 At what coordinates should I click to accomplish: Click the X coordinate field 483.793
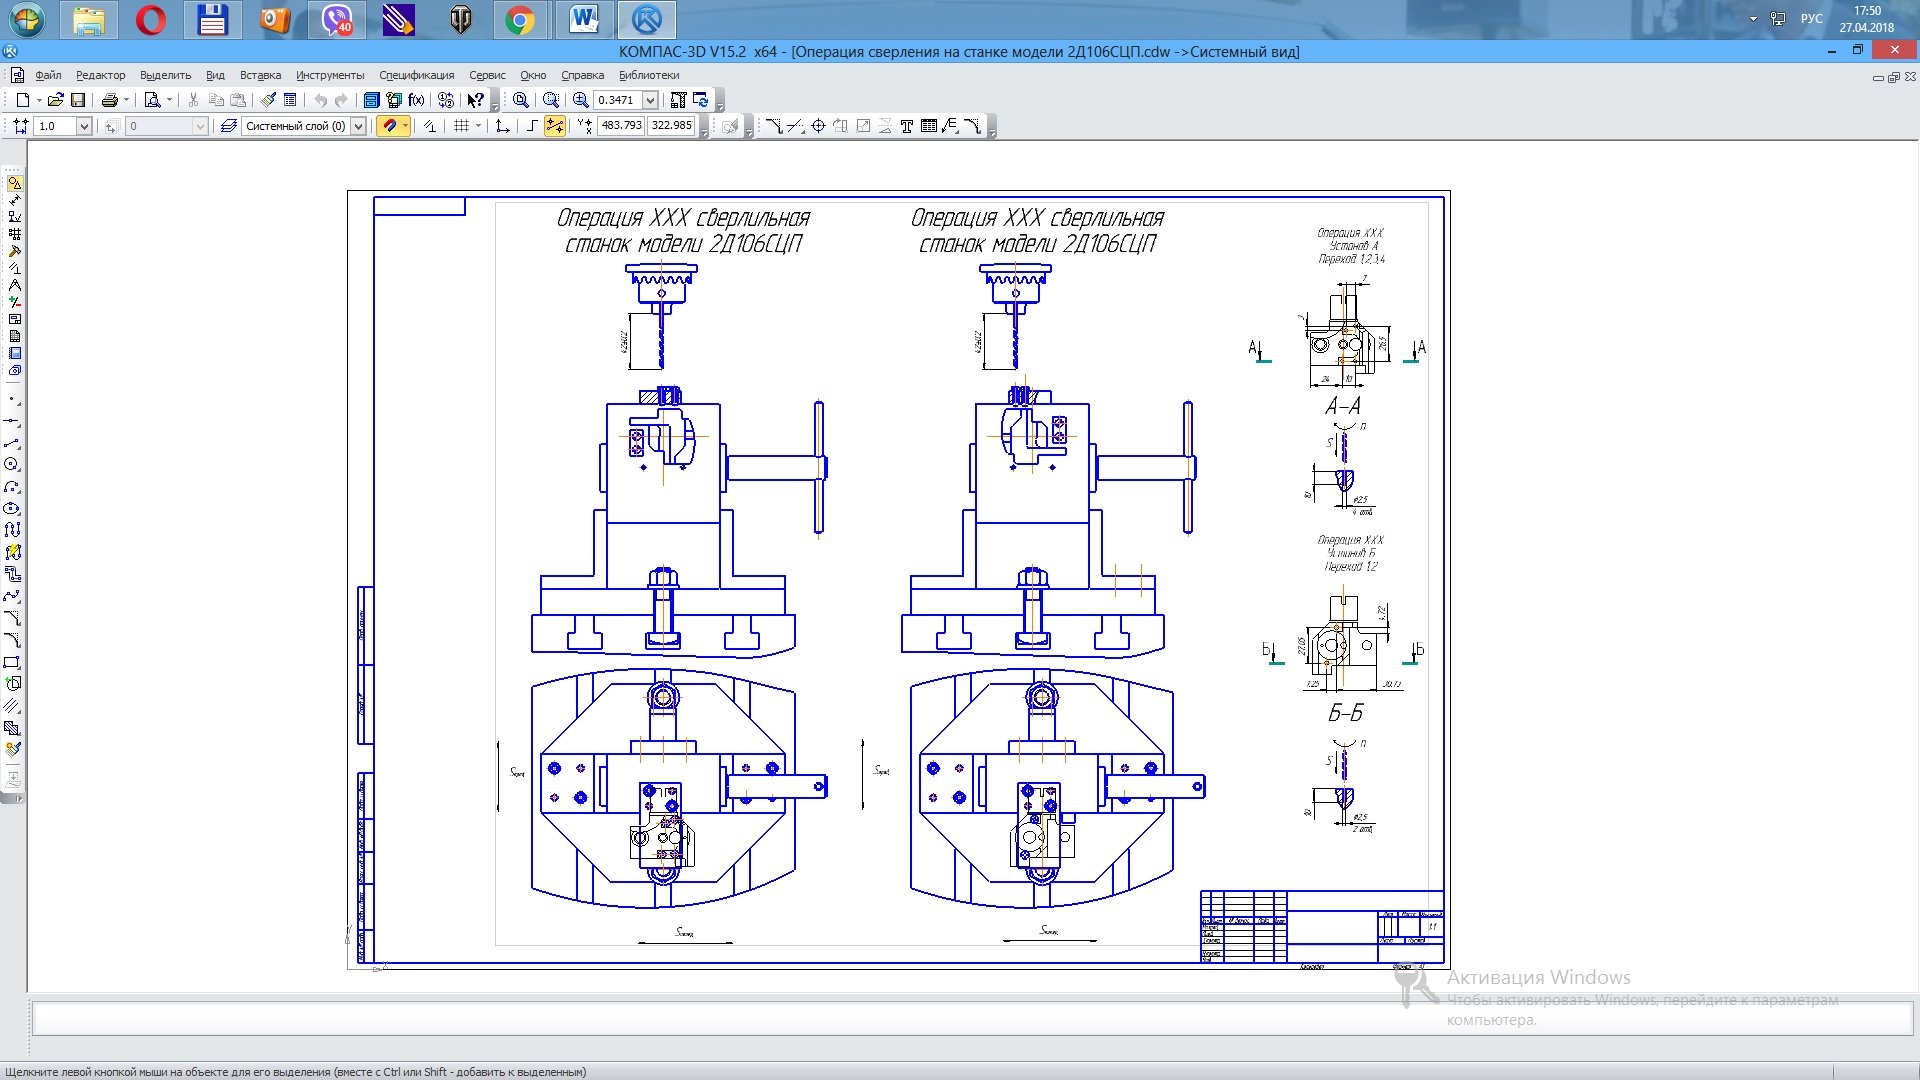(621, 126)
